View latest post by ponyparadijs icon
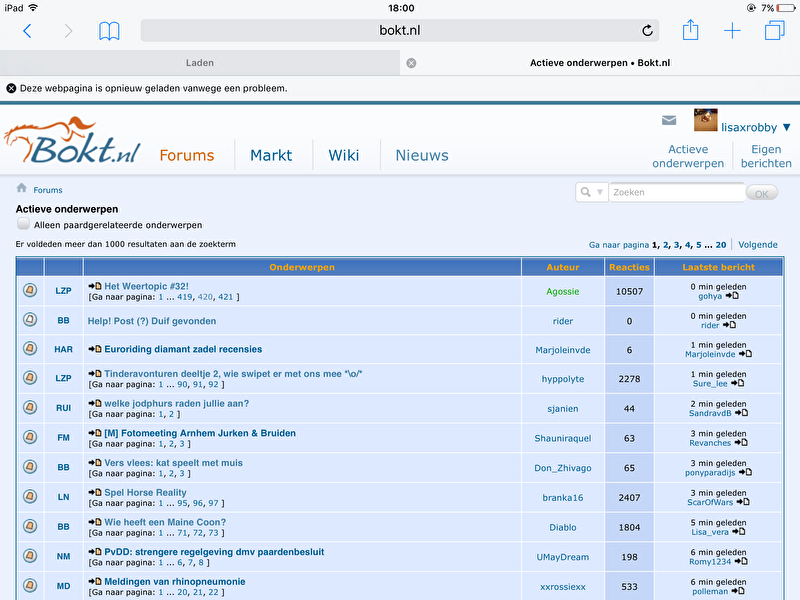 [x=745, y=472]
